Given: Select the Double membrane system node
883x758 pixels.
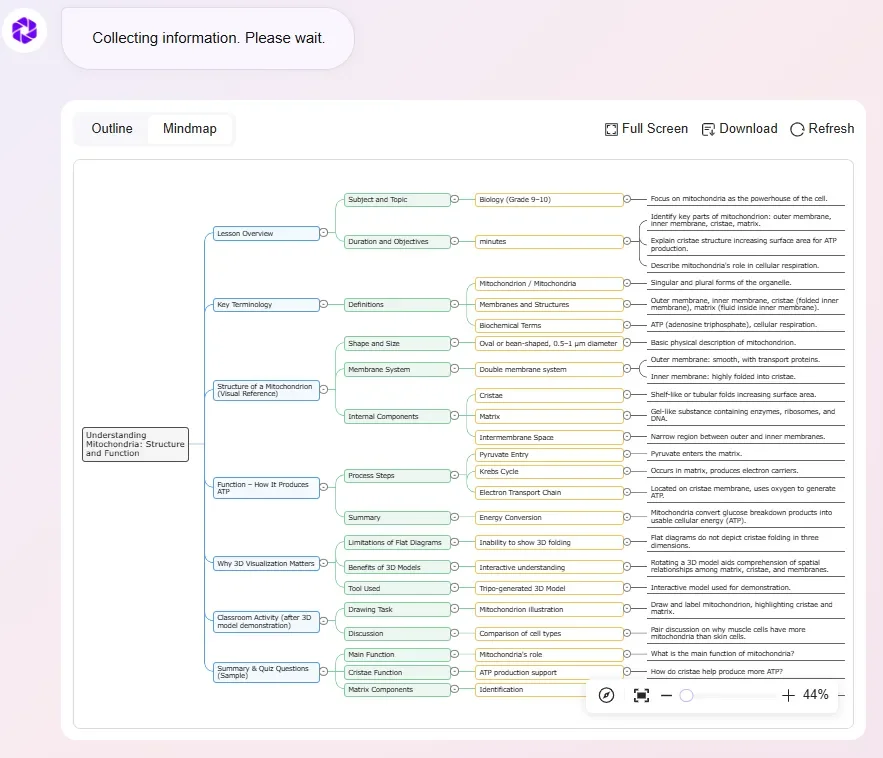Looking at the screenshot, I should [x=549, y=369].
